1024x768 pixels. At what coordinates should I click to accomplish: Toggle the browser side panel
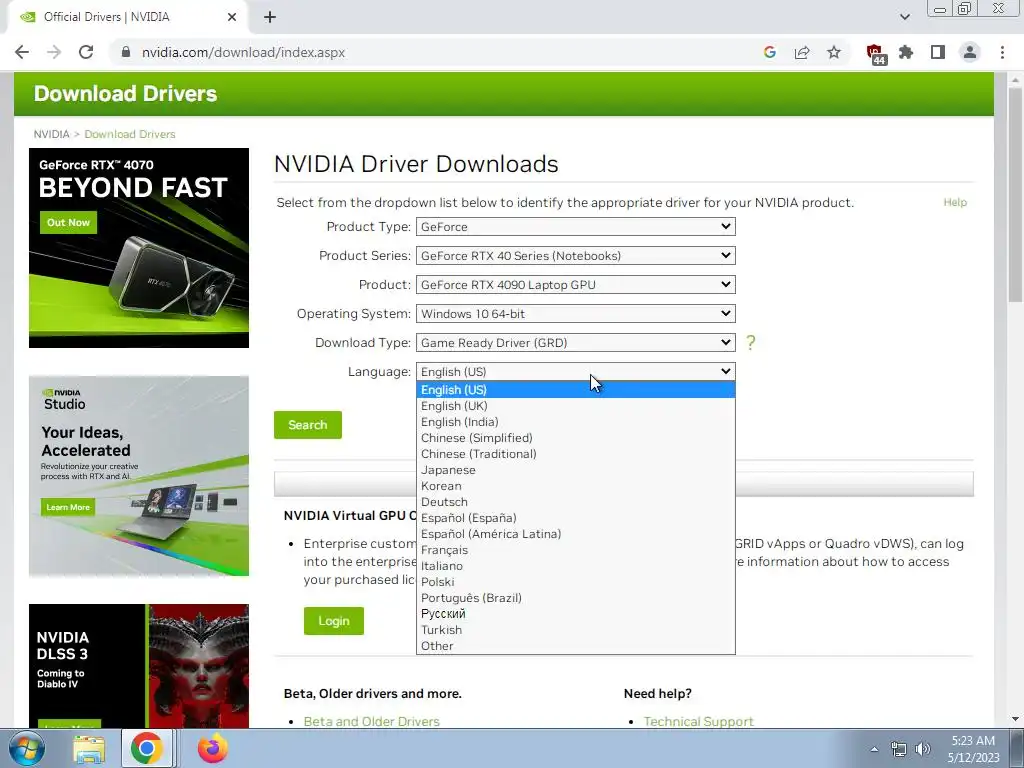click(x=938, y=52)
